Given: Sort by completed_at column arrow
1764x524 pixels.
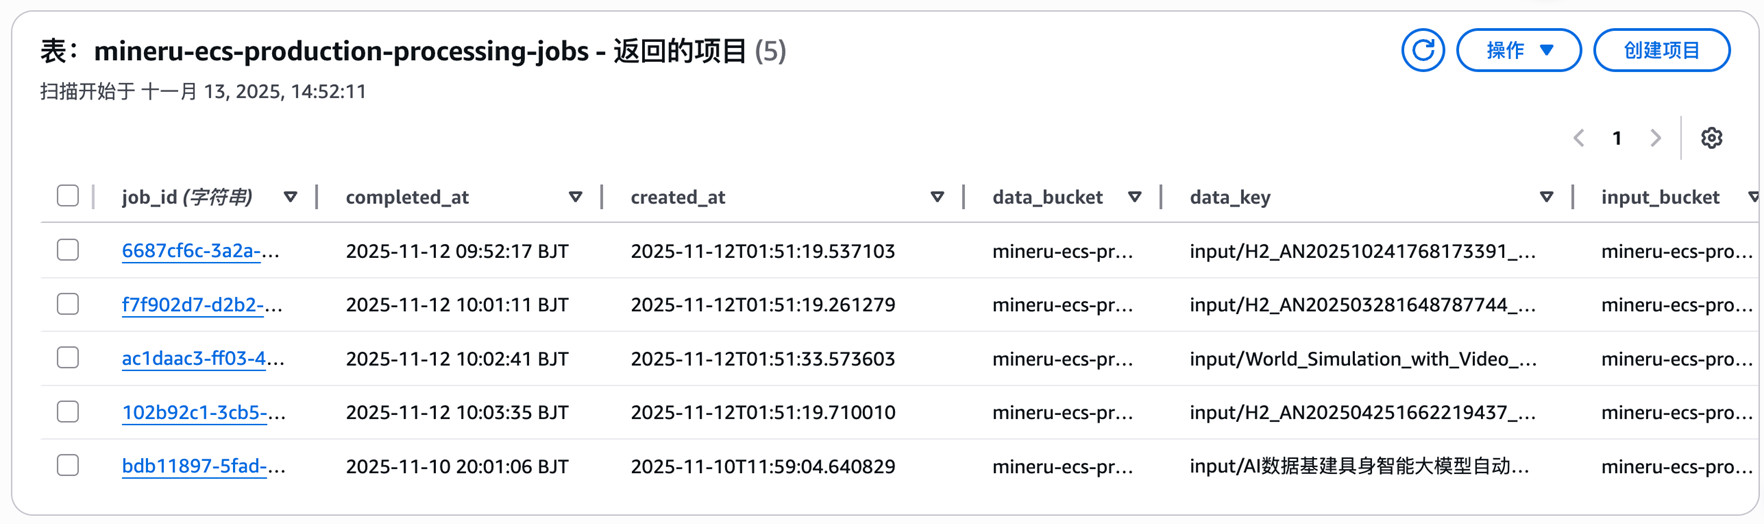Looking at the screenshot, I should pos(575,197).
